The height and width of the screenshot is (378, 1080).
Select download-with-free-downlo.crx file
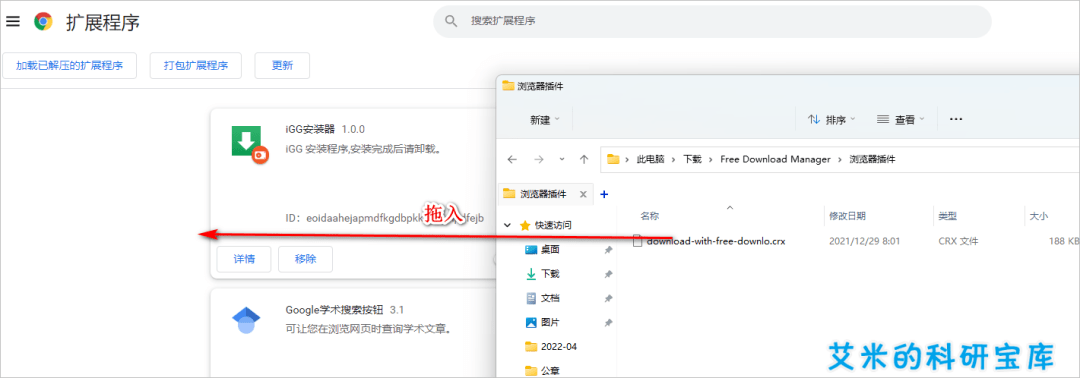tap(716, 242)
